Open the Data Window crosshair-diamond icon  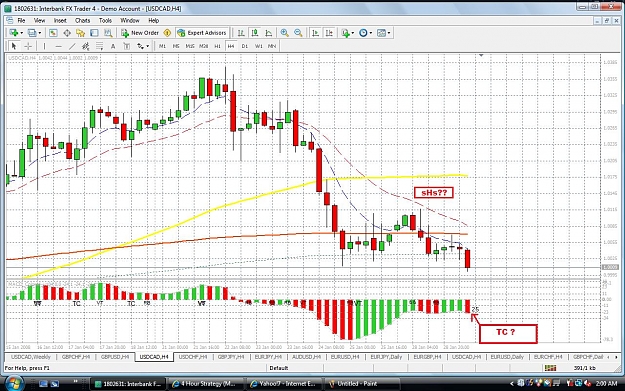67,33
